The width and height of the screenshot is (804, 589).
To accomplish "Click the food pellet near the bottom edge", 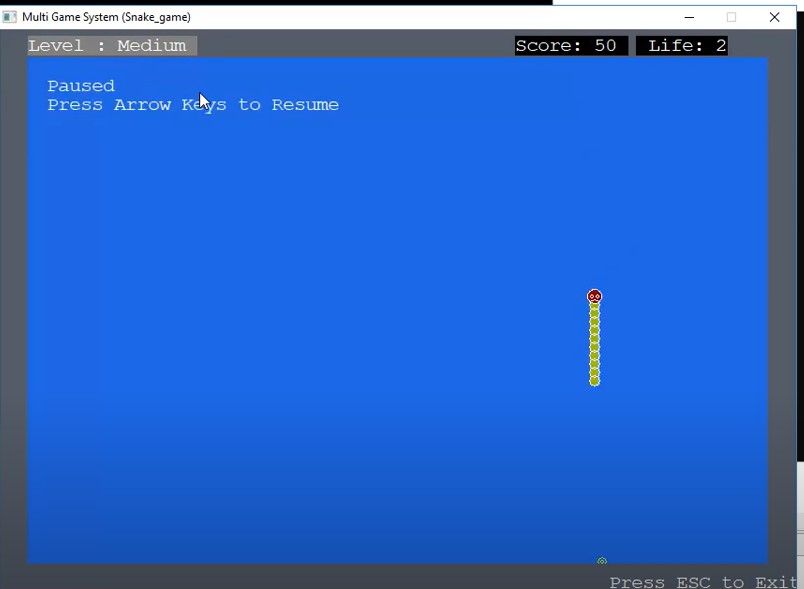I will point(601,560).
